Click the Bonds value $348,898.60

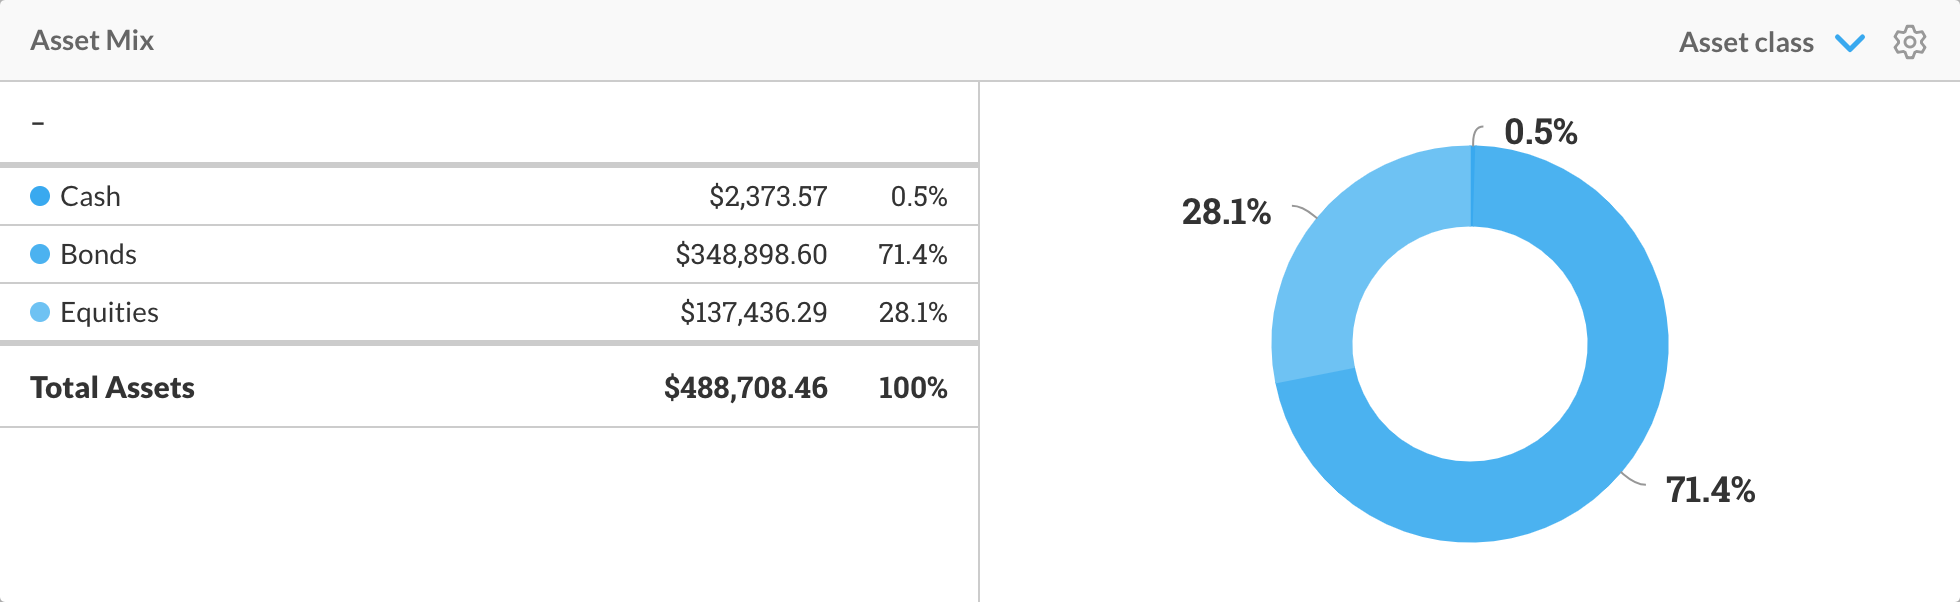coord(751,254)
